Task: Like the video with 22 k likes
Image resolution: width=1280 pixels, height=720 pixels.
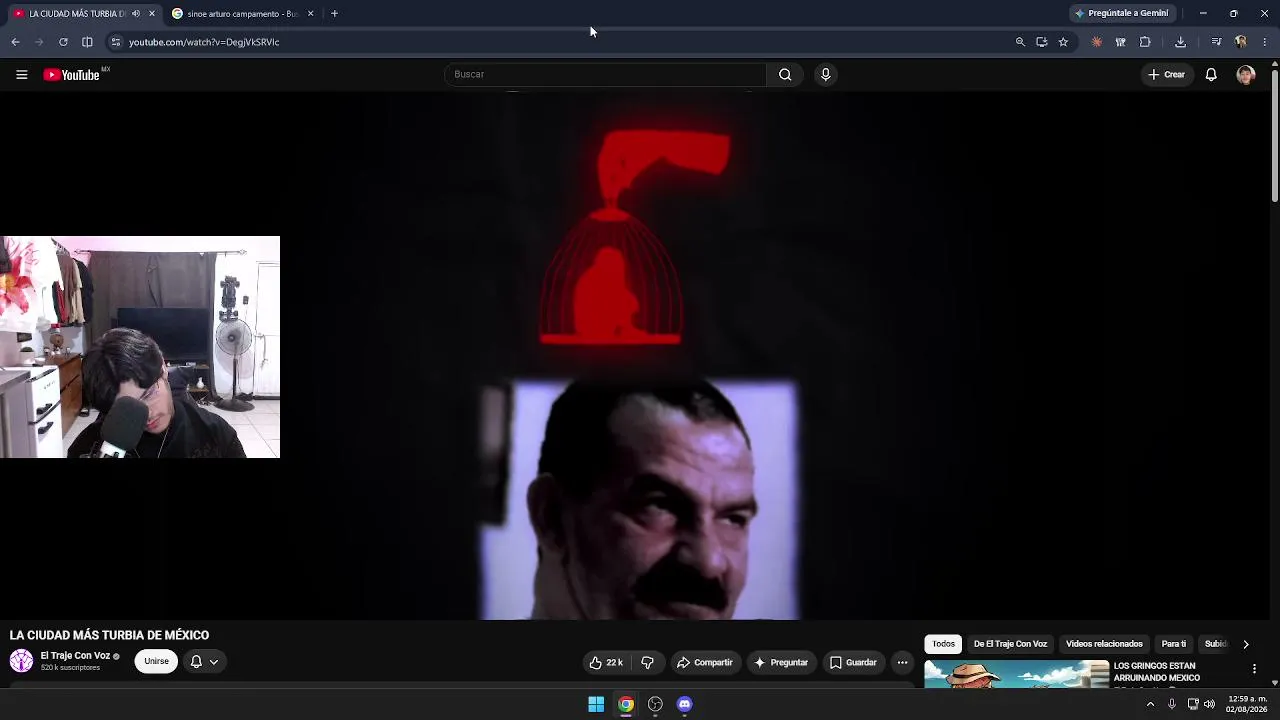Action: 606,662
